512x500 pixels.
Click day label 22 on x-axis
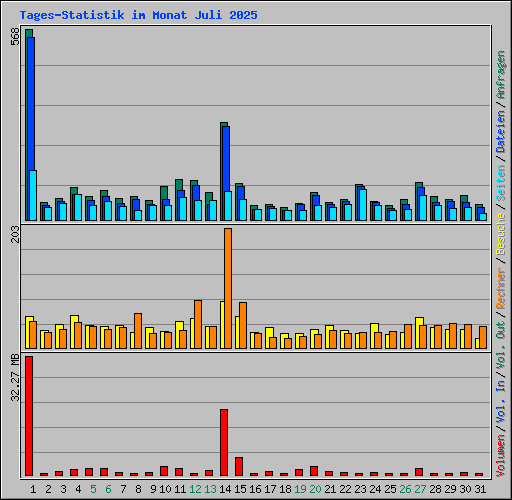coord(345,489)
